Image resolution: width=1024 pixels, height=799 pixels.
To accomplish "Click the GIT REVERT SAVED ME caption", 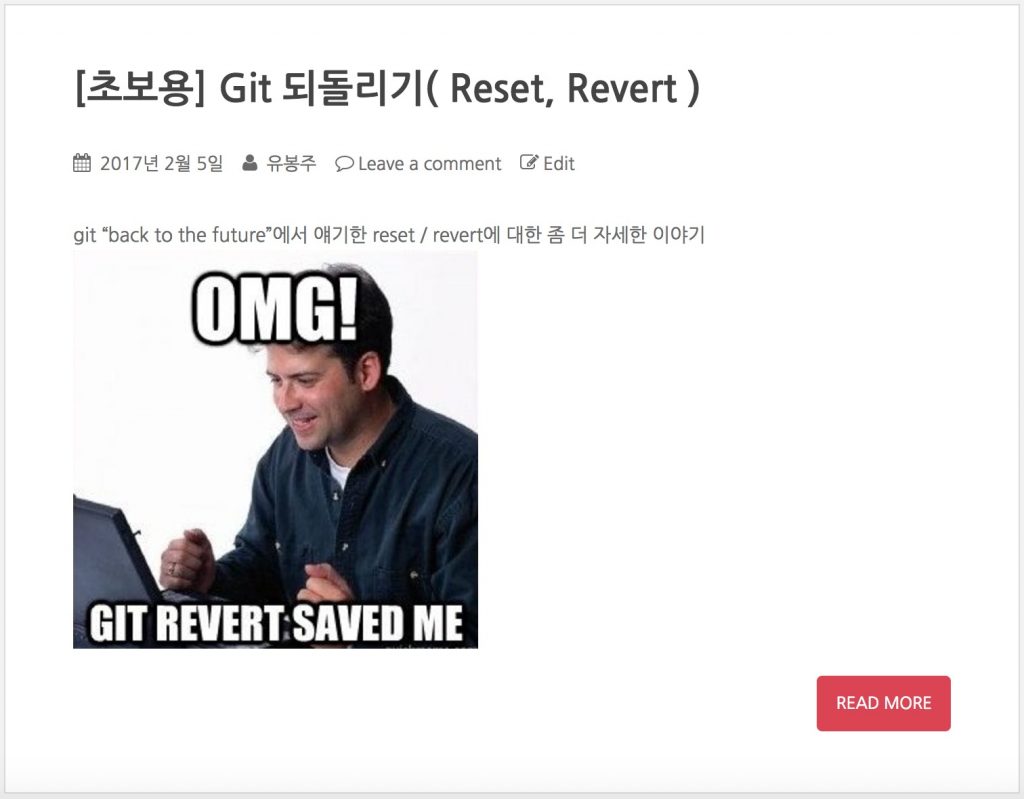I will (276, 623).
